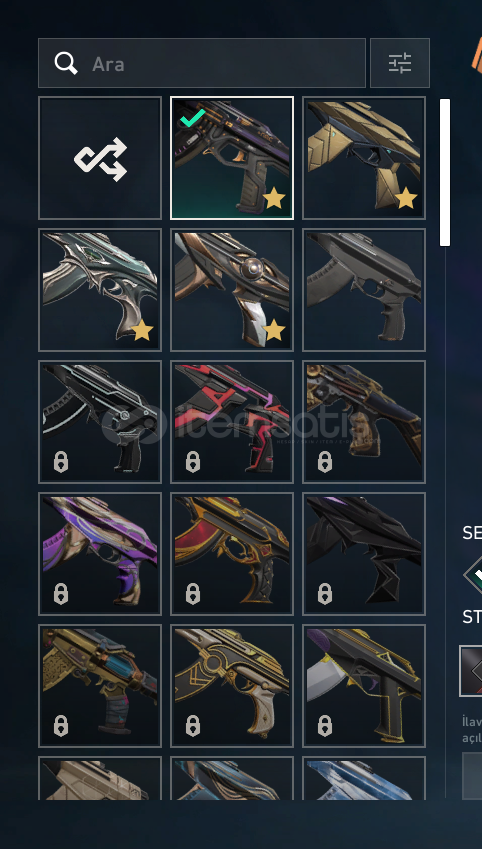
Task: Click the lock icon on black gold-outline skin
Action: click(325, 726)
